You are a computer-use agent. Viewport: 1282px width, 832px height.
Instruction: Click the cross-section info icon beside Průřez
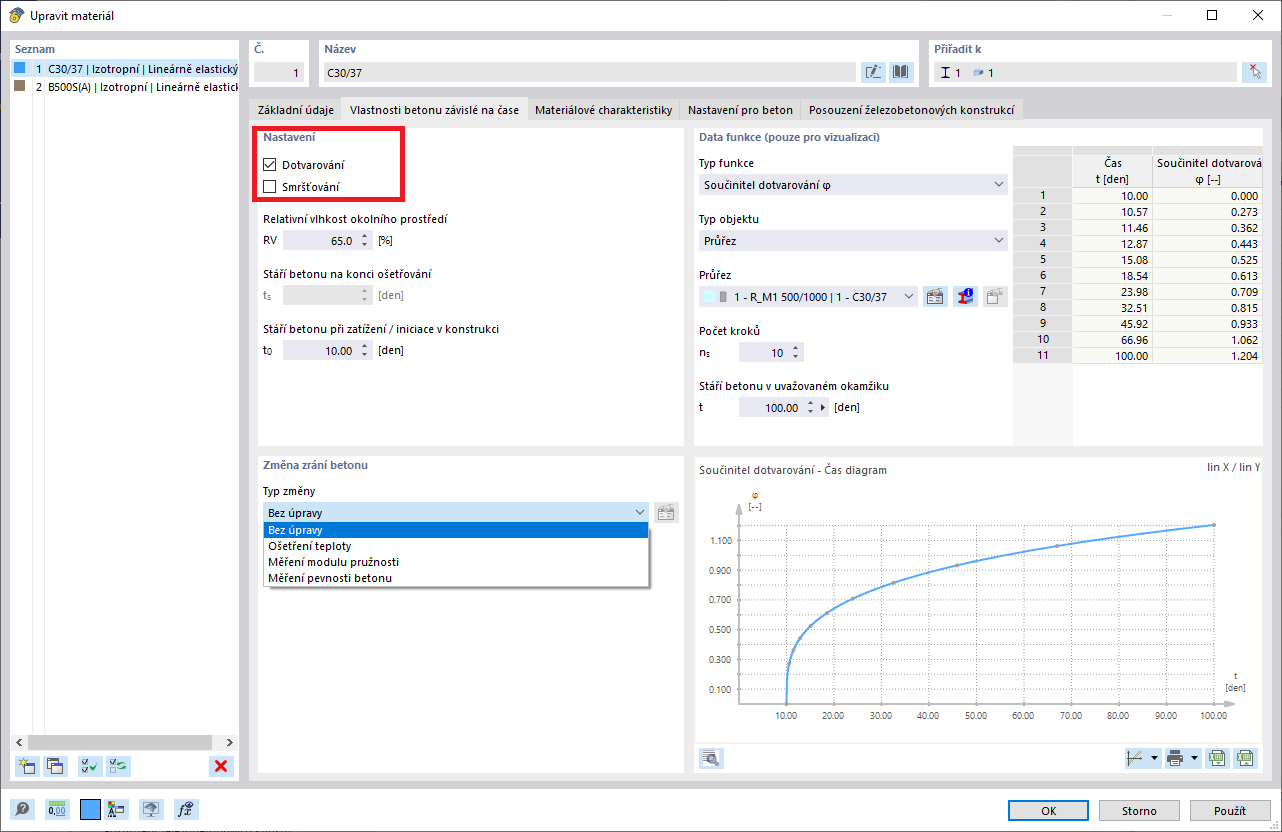coord(965,296)
